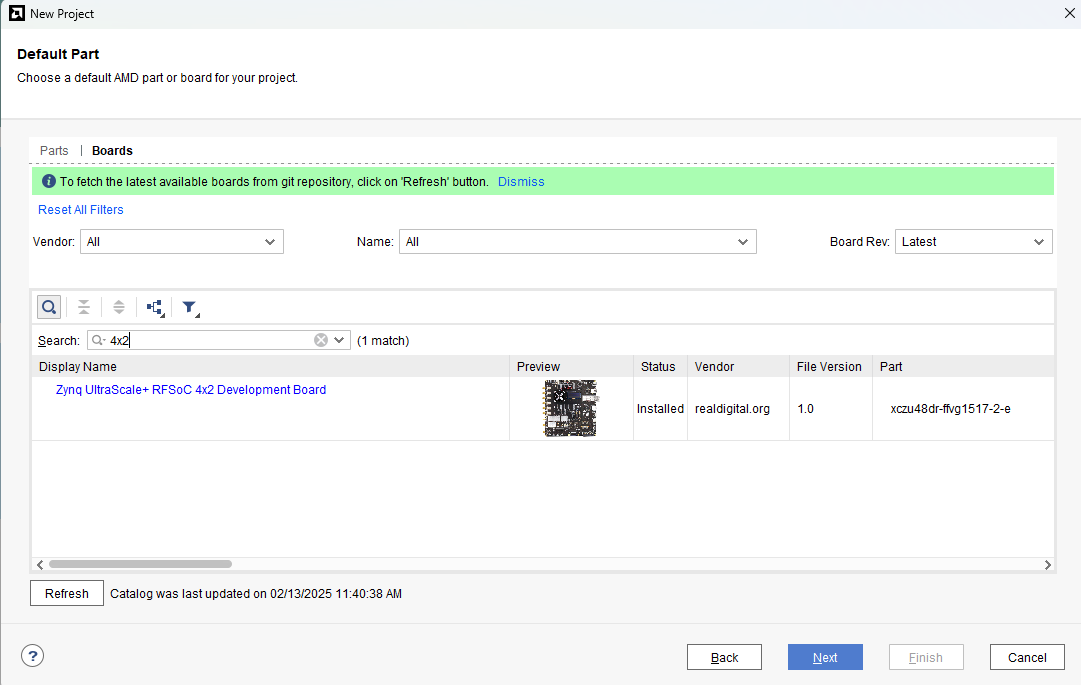Open the filter funnel icon menu
Screen dimensions: 1081x685
pos(189,307)
